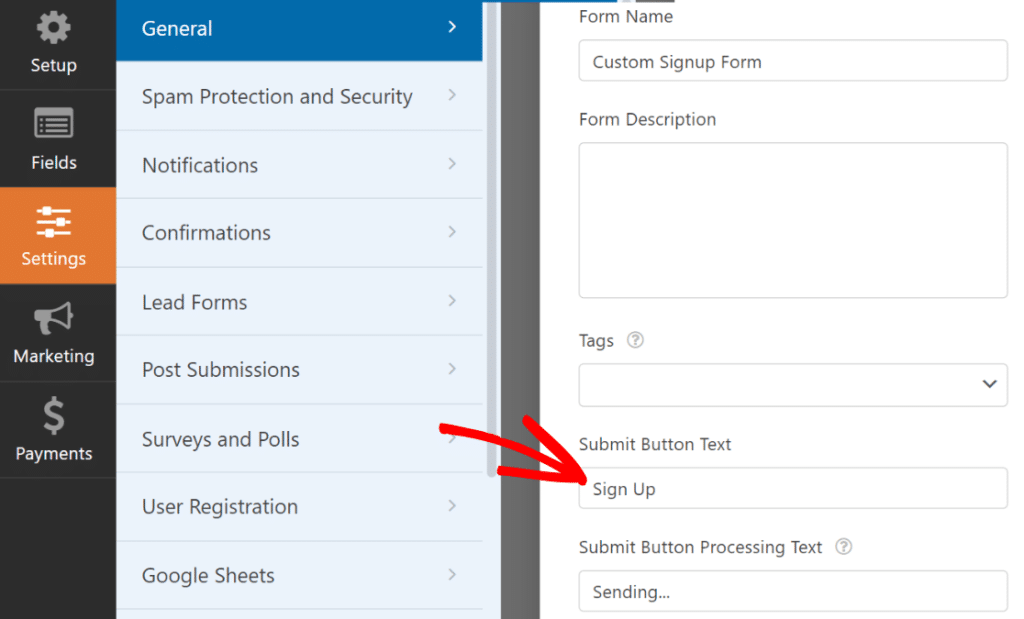
Task: Open the Tags dropdown
Action: pos(792,384)
